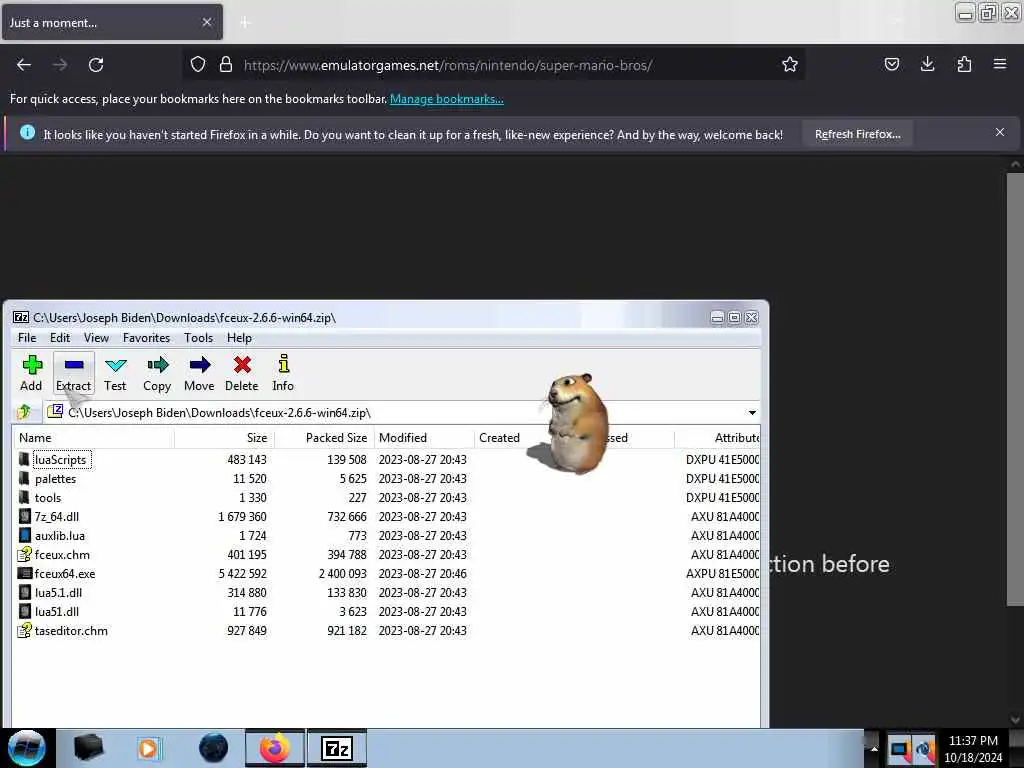
Task: View site security padlock information
Action: (x=226, y=65)
